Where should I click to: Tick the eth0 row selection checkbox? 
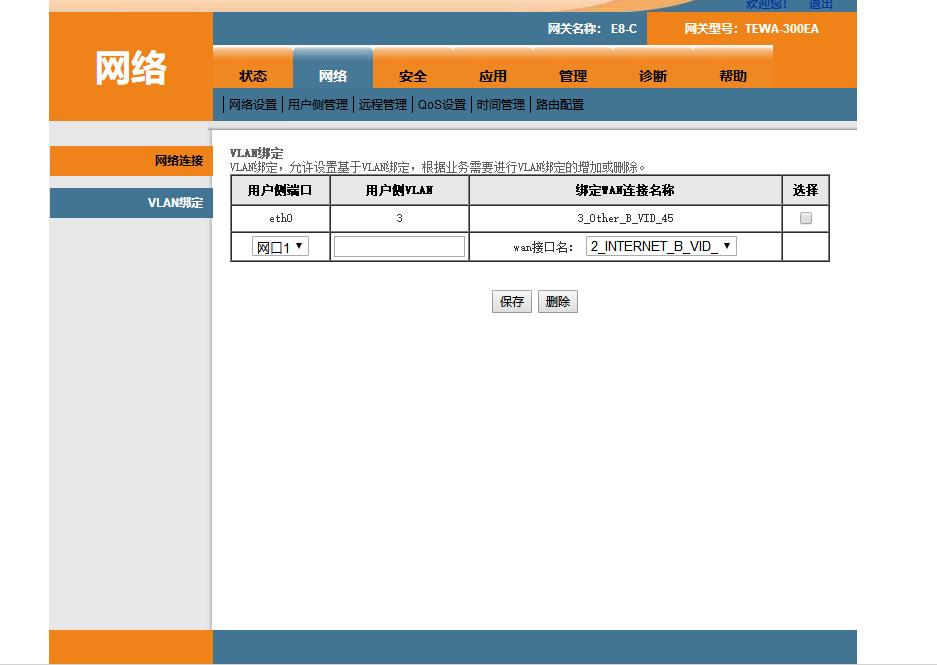(x=804, y=217)
